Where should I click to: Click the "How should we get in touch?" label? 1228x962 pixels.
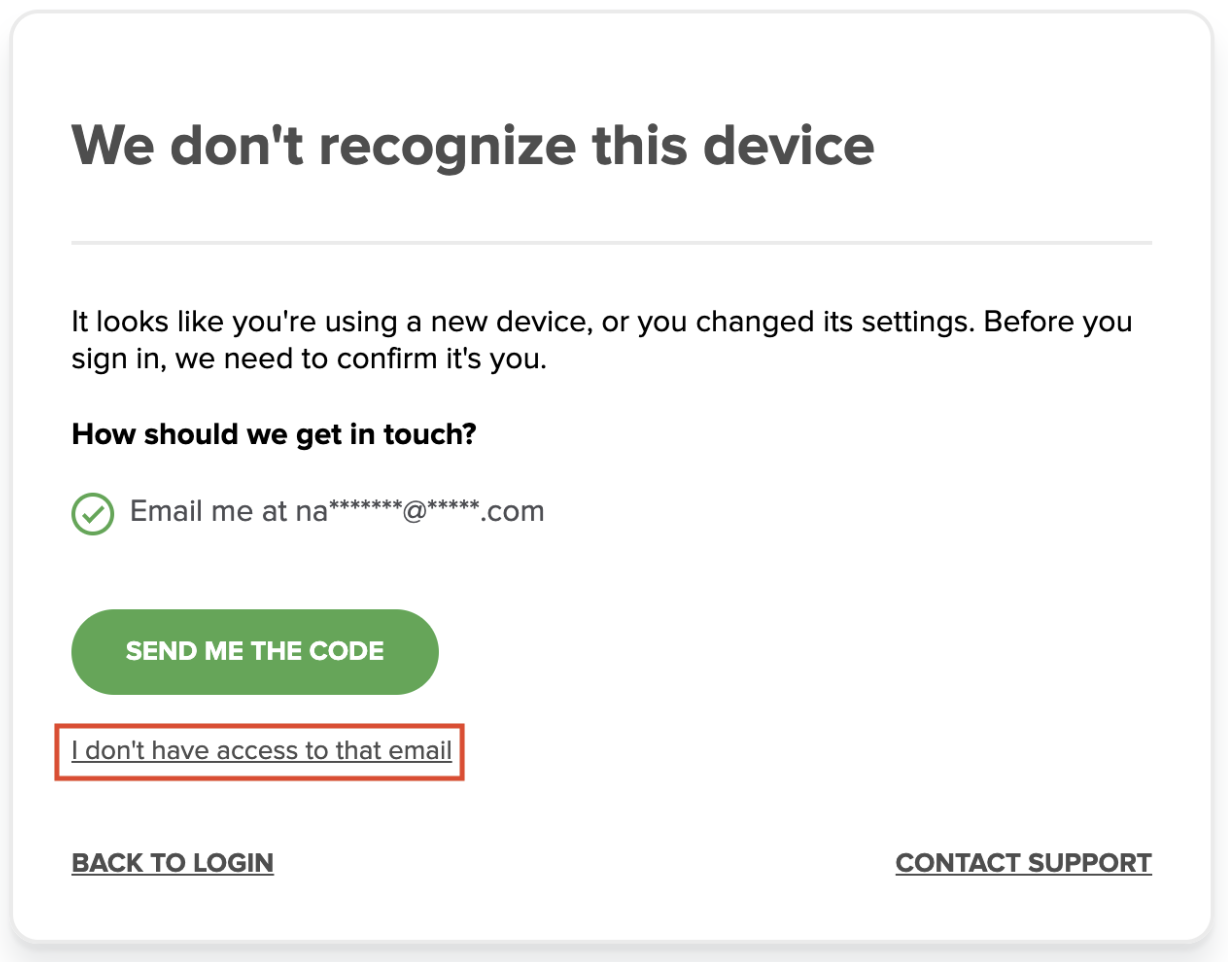(x=274, y=435)
